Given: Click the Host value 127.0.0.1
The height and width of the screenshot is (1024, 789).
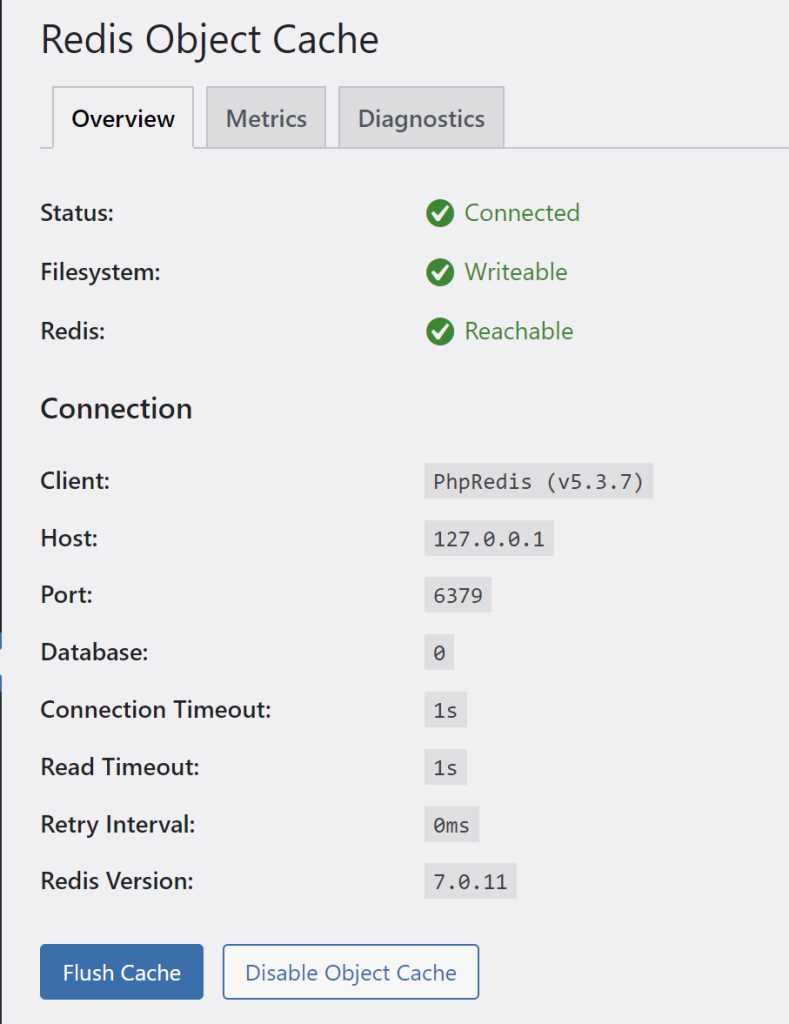Looking at the screenshot, I should pyautogui.click(x=489, y=538).
